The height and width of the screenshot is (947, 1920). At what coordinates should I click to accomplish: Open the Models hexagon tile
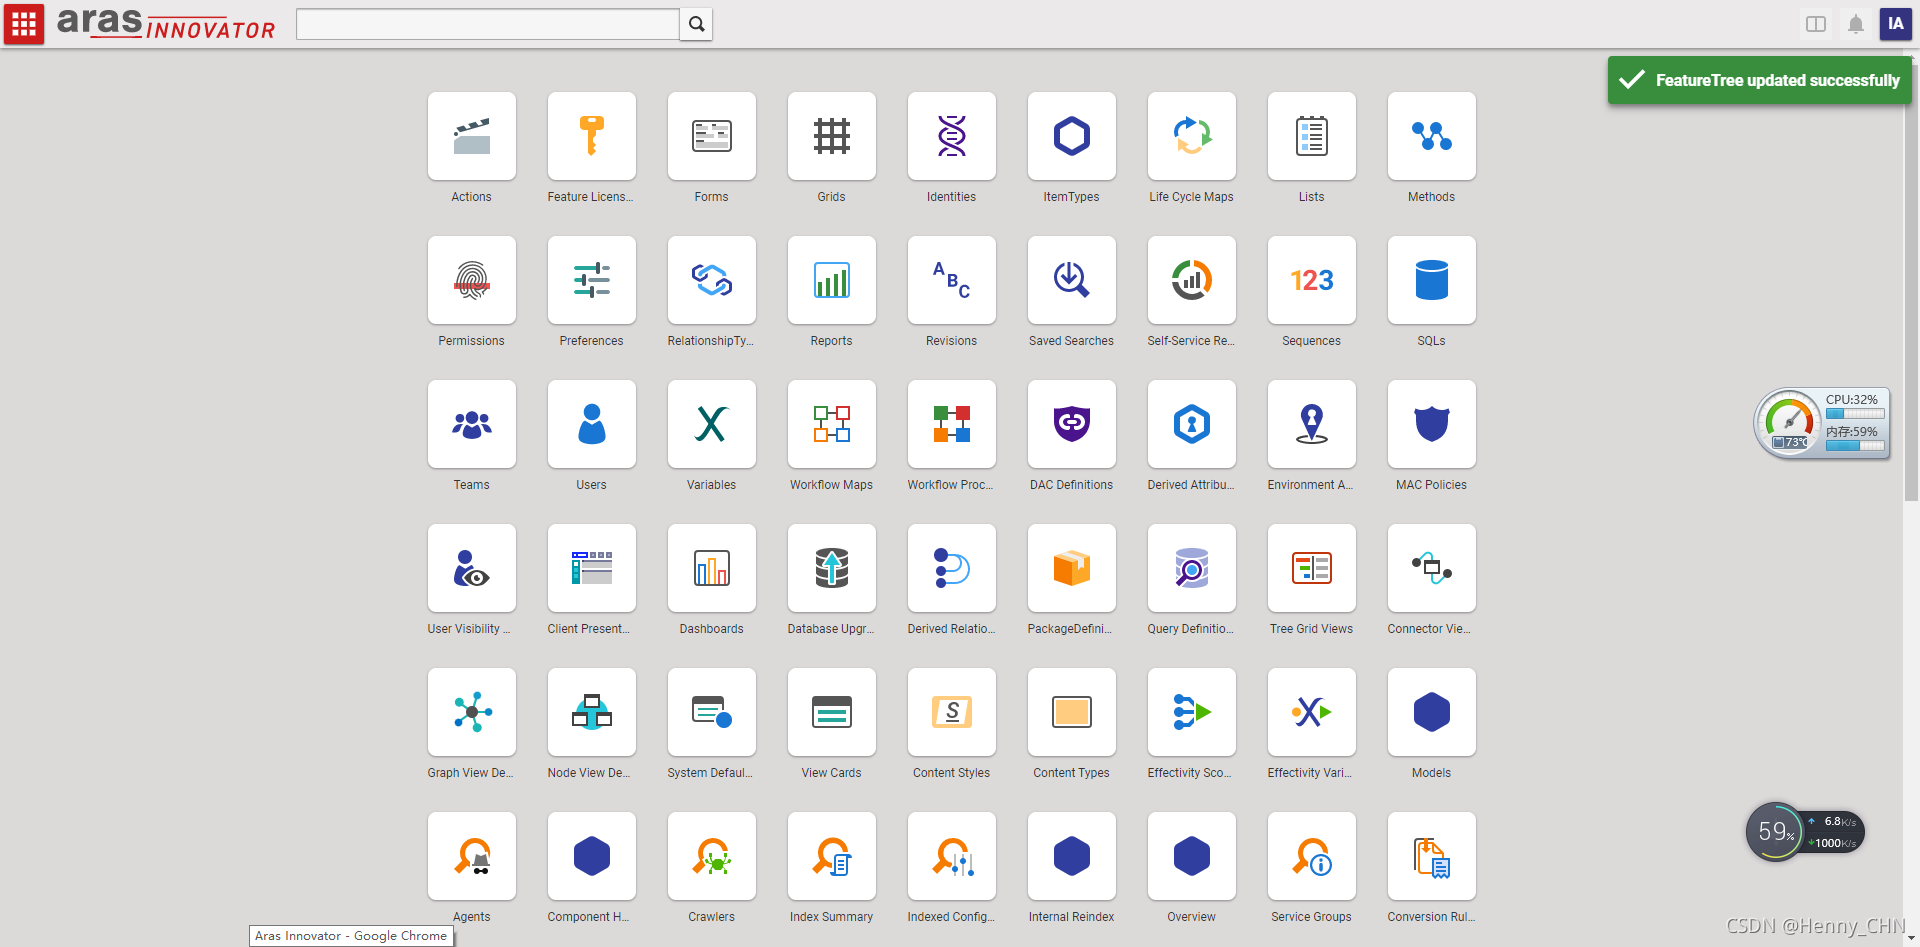[x=1432, y=712]
